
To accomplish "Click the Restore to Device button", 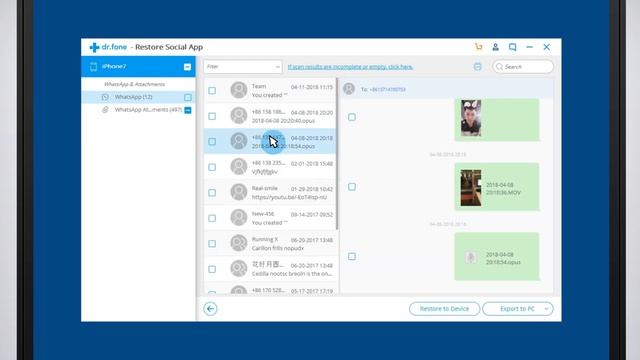I will tap(444, 309).
